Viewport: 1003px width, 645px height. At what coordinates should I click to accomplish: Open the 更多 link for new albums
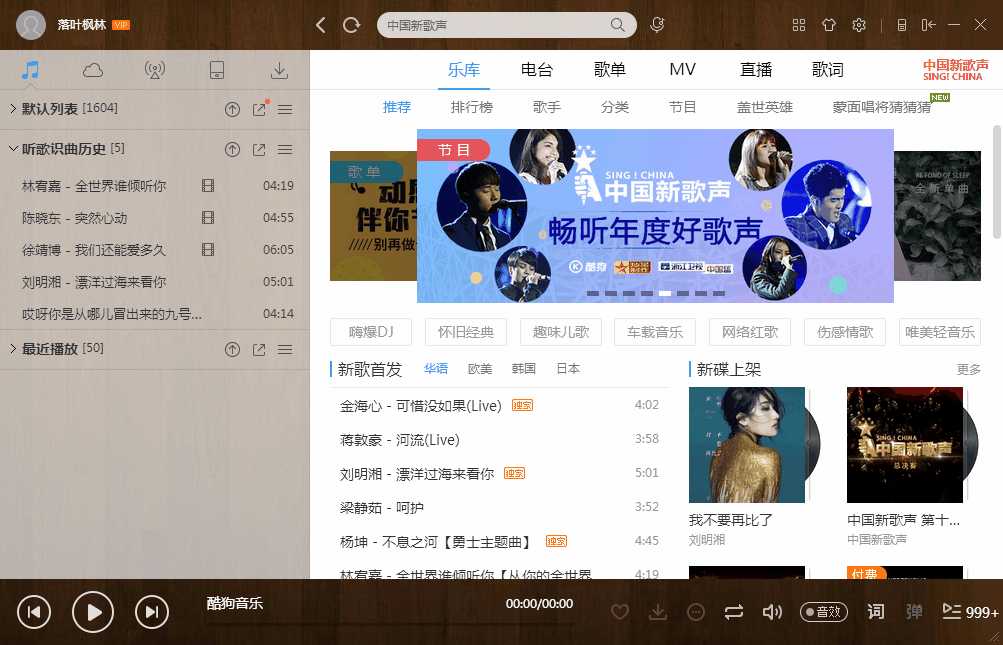968,370
